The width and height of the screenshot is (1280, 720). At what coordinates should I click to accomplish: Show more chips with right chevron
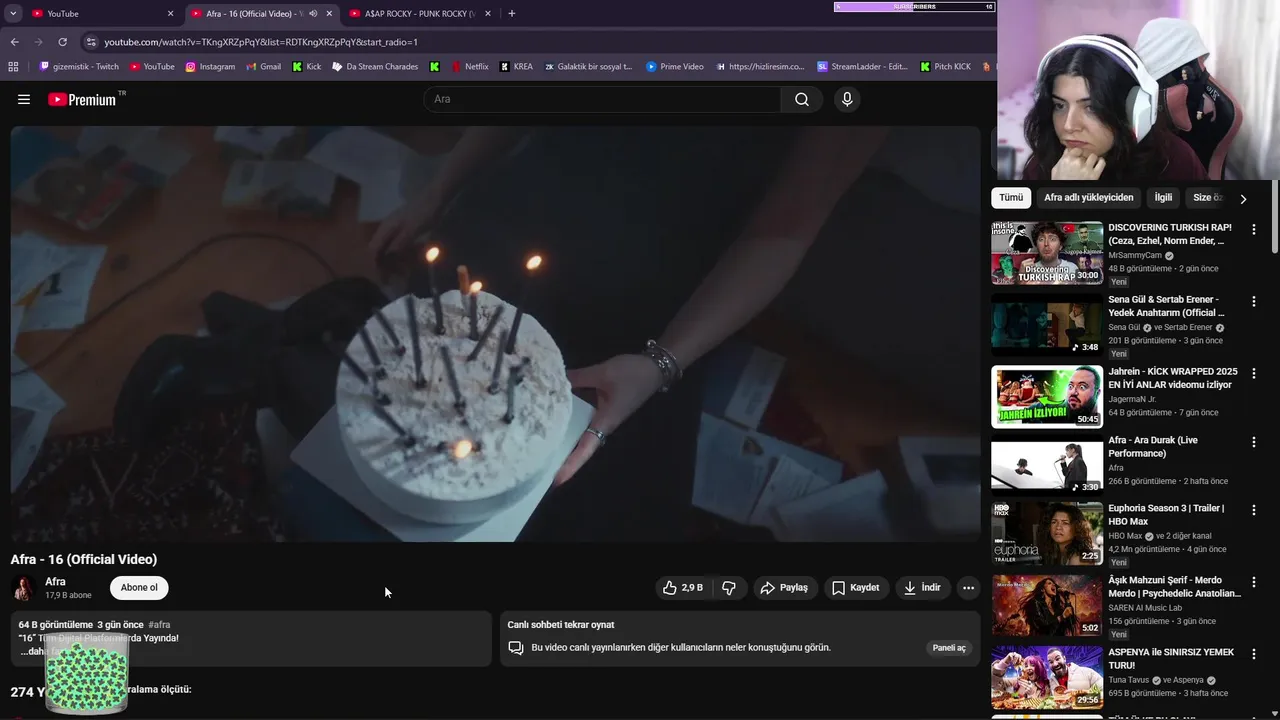(1243, 199)
